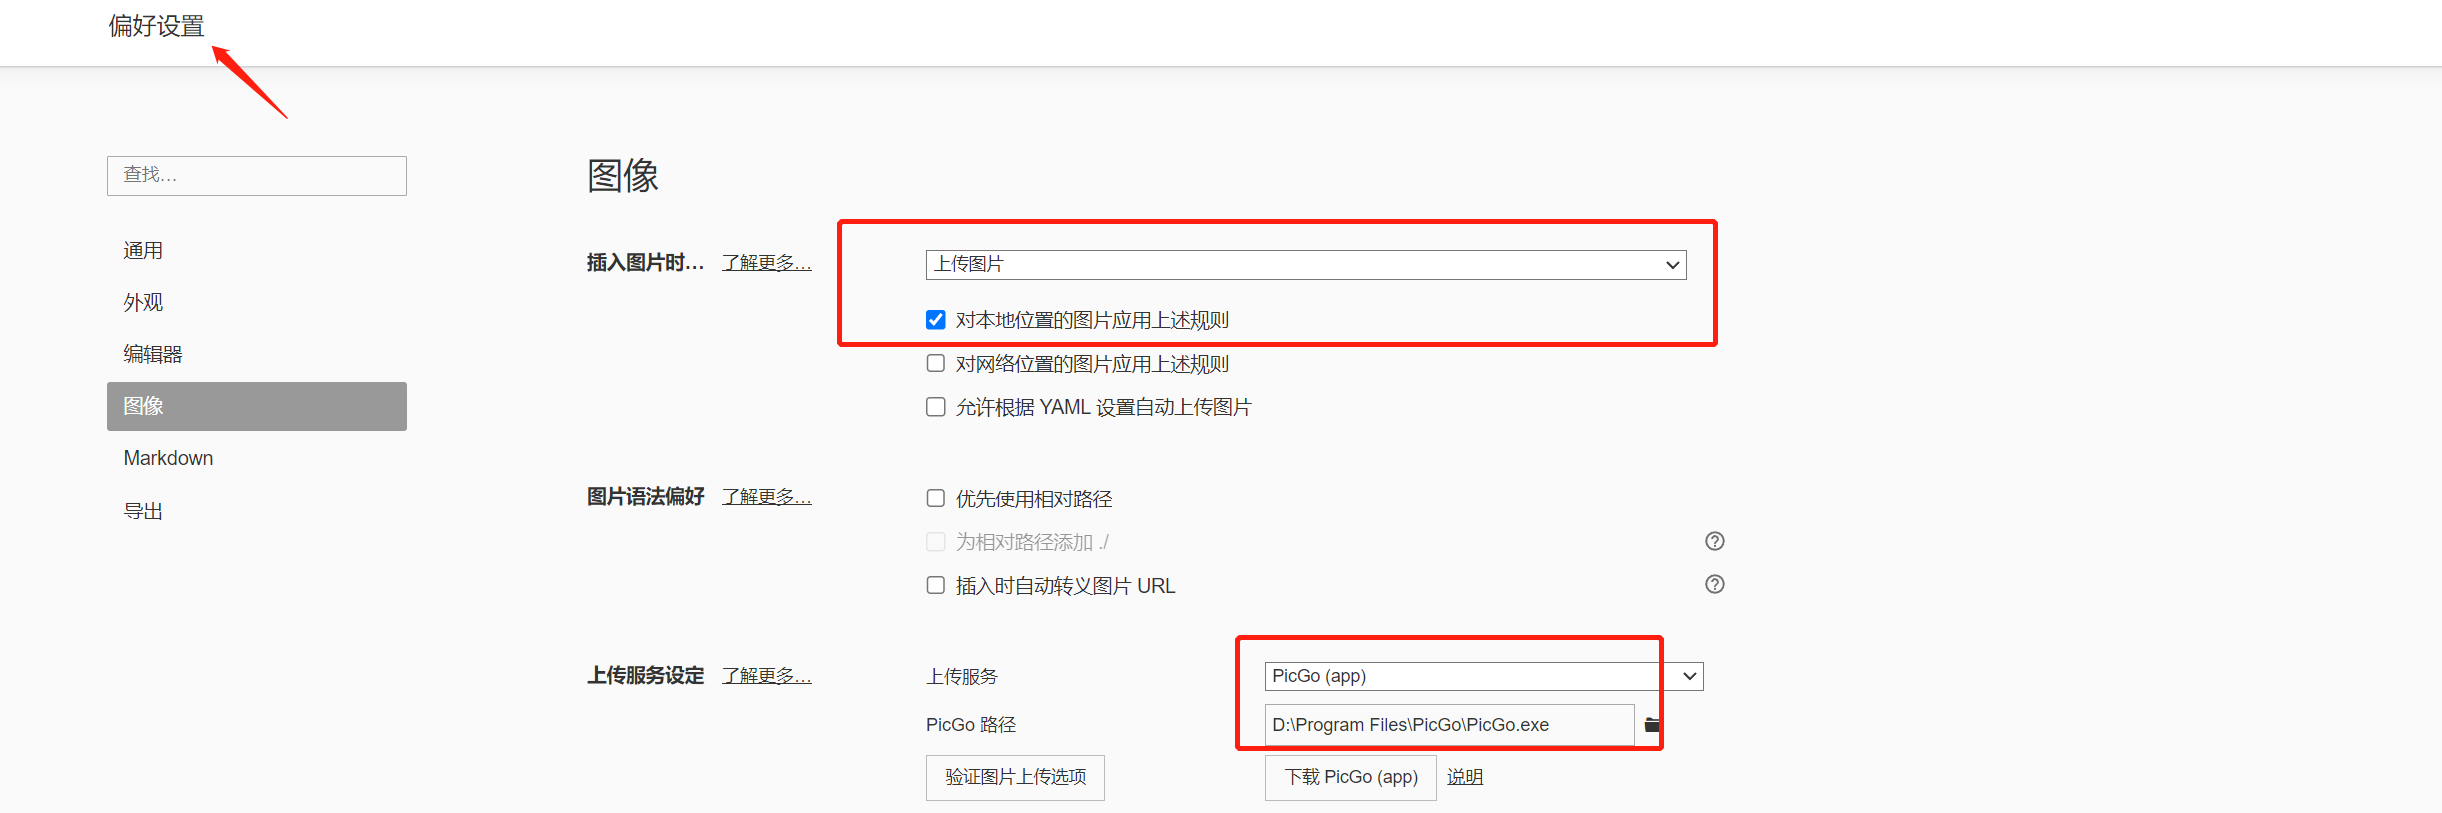Image resolution: width=2442 pixels, height=813 pixels.
Task: Uncheck 对本地位置的图片应用上述规则 checkbox
Action: pos(935,320)
